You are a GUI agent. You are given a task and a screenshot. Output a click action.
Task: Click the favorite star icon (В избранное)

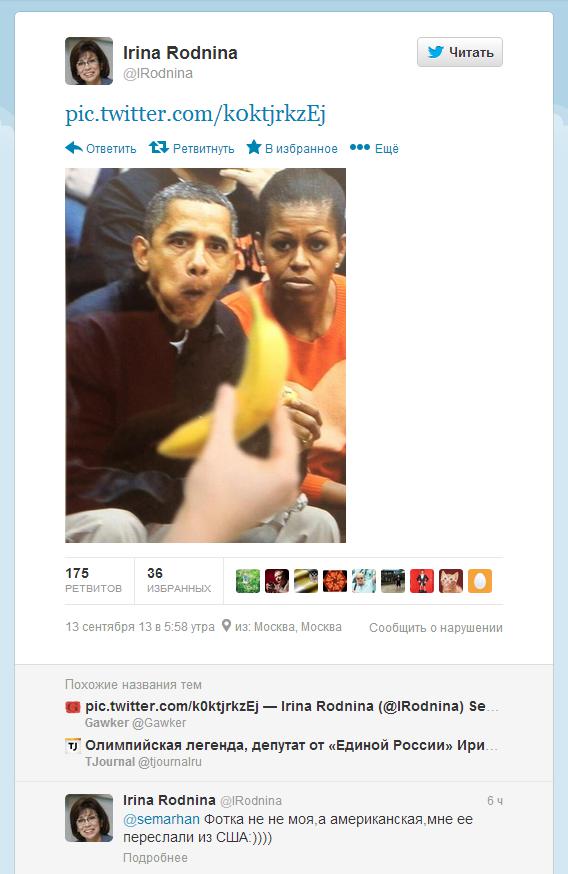pyautogui.click(x=254, y=147)
